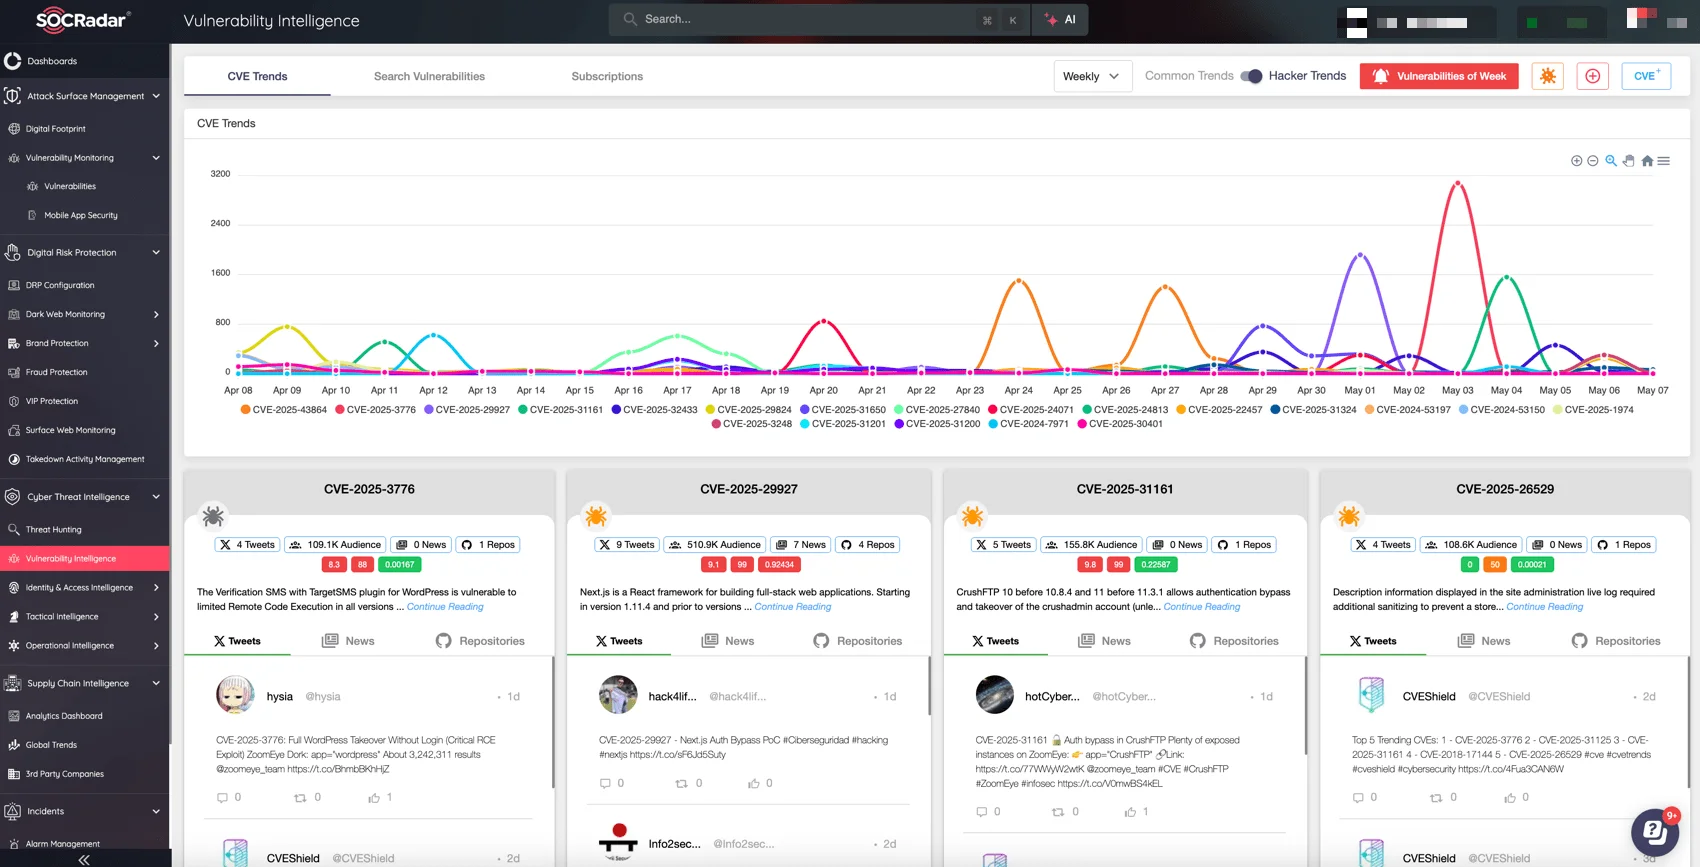Screen dimensions: 1700x867
Task: Click Continue Reading on CVE-2025-3776 card
Action: point(445,607)
